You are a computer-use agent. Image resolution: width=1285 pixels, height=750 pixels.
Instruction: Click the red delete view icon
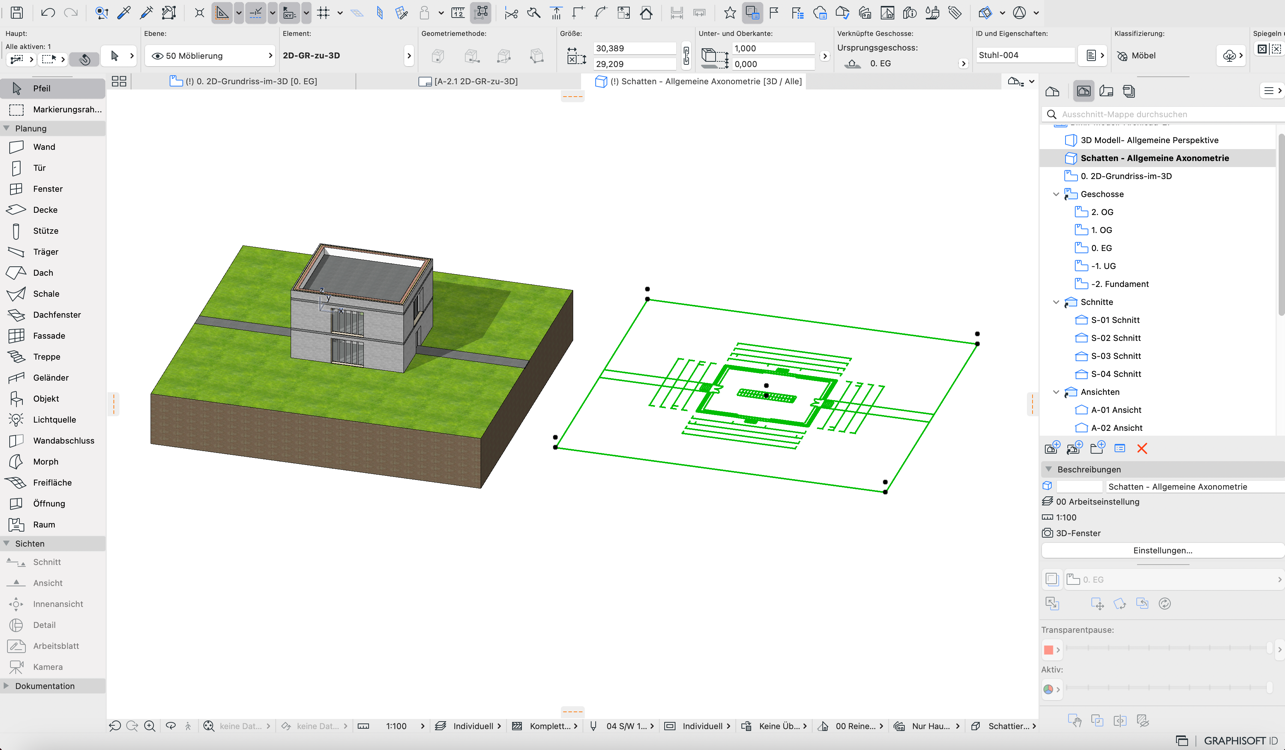click(x=1142, y=449)
